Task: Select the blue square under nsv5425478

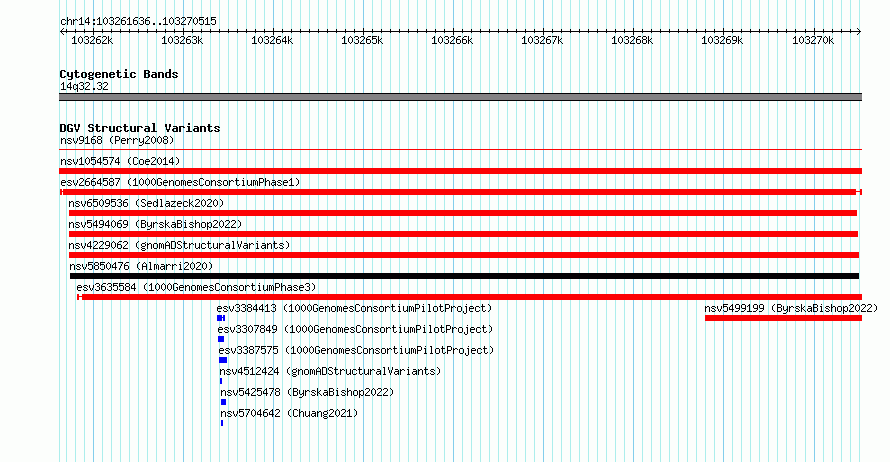Action: coord(223,402)
